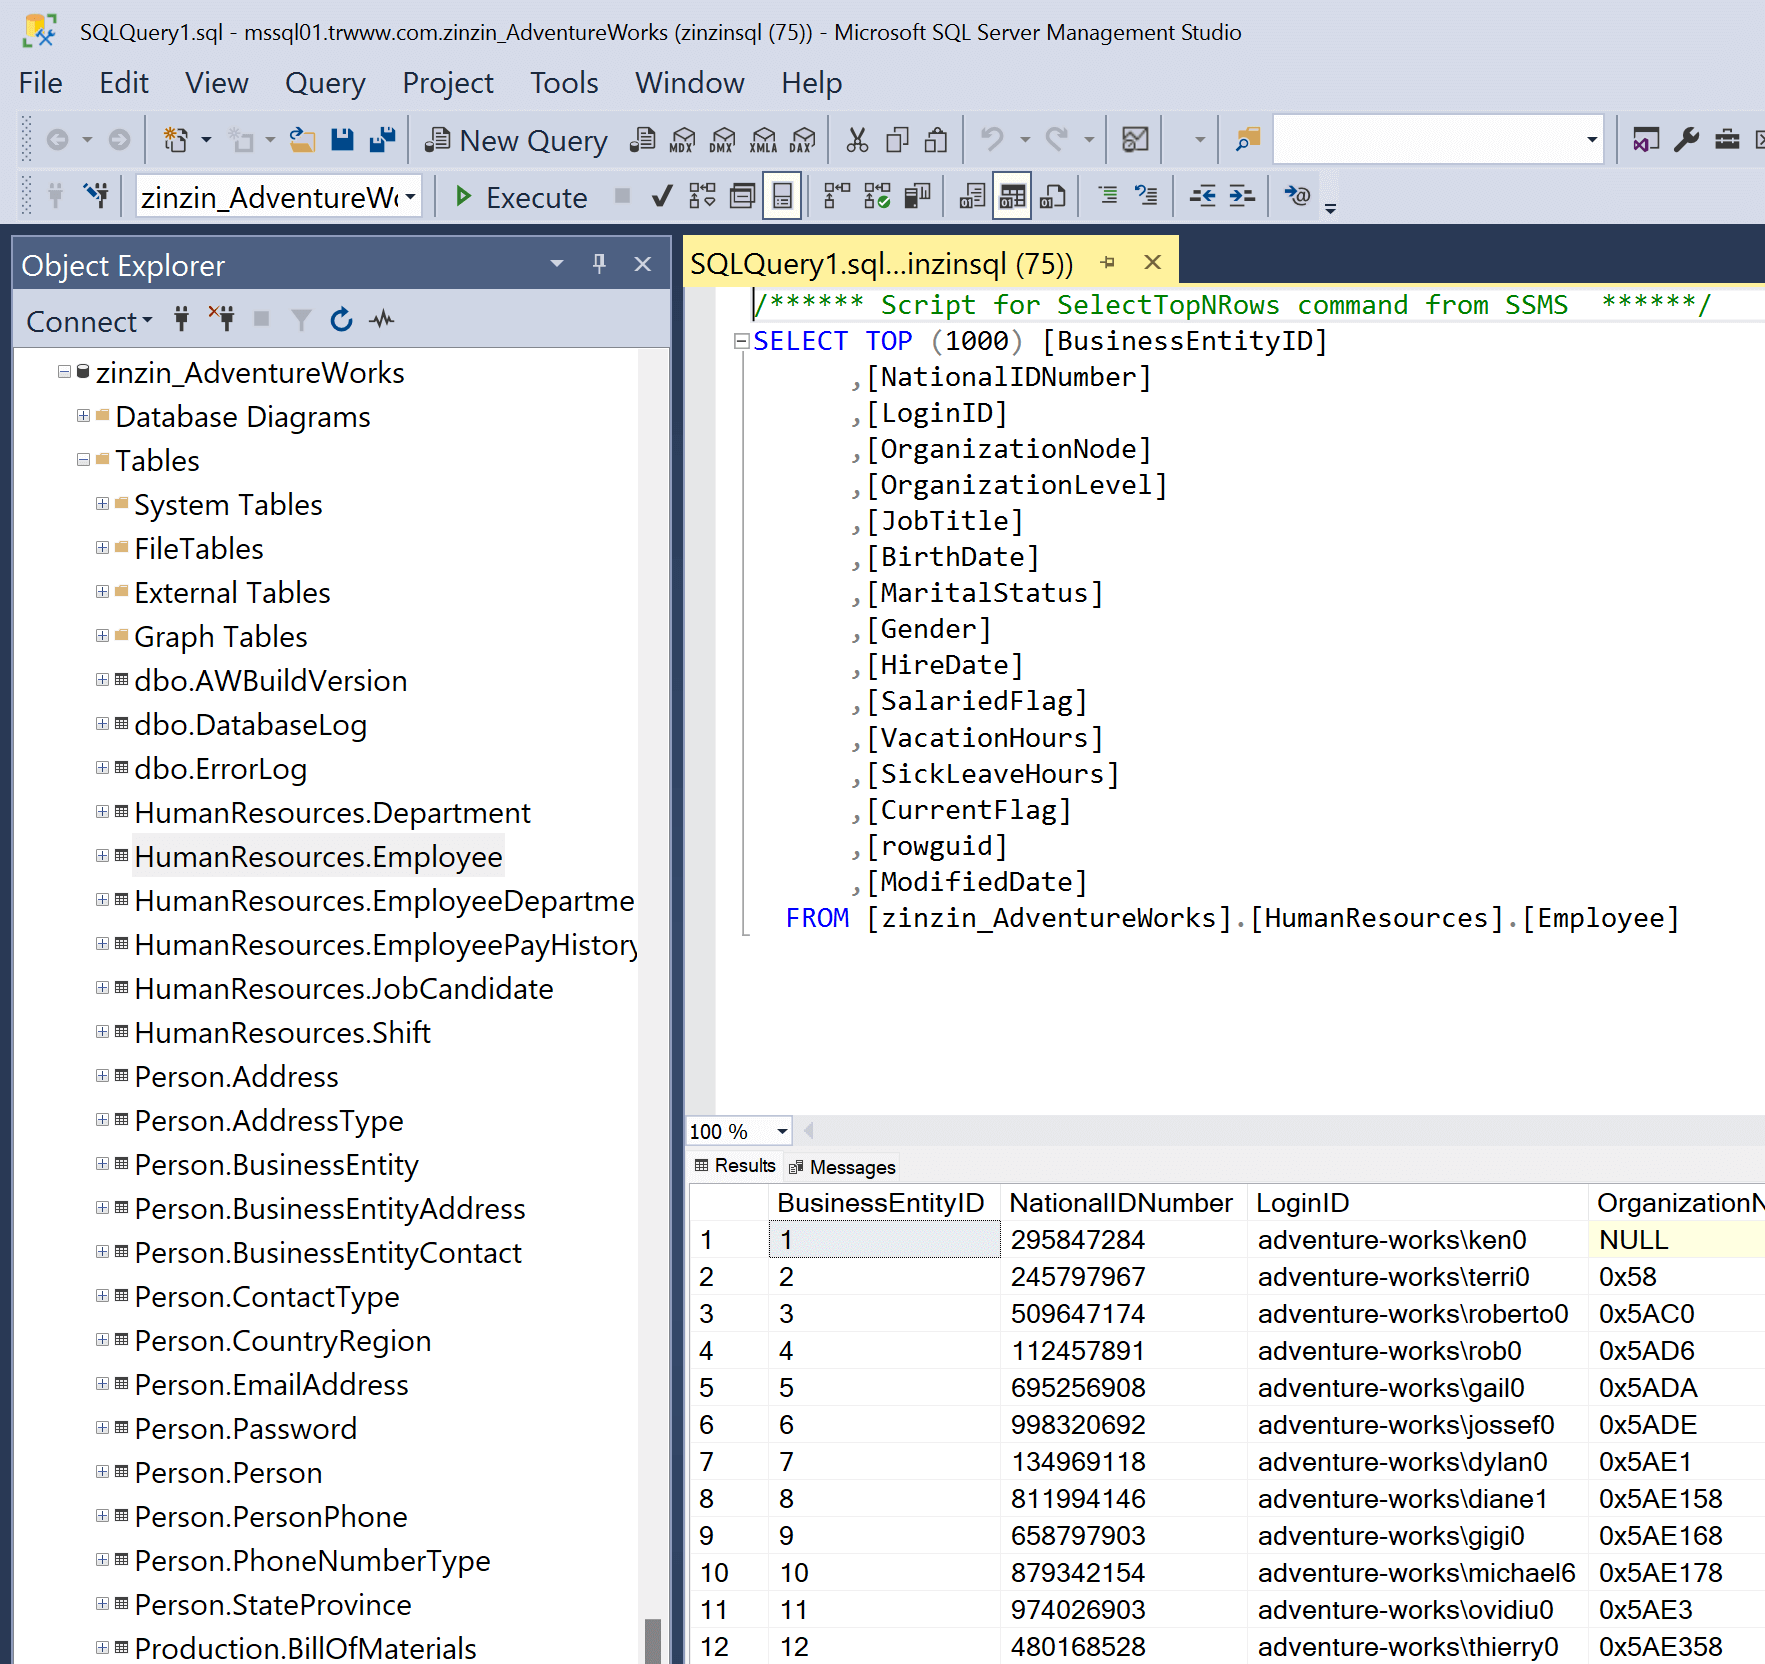Specify values for template parameters icon
The image size is (1765, 1664).
point(1297,196)
